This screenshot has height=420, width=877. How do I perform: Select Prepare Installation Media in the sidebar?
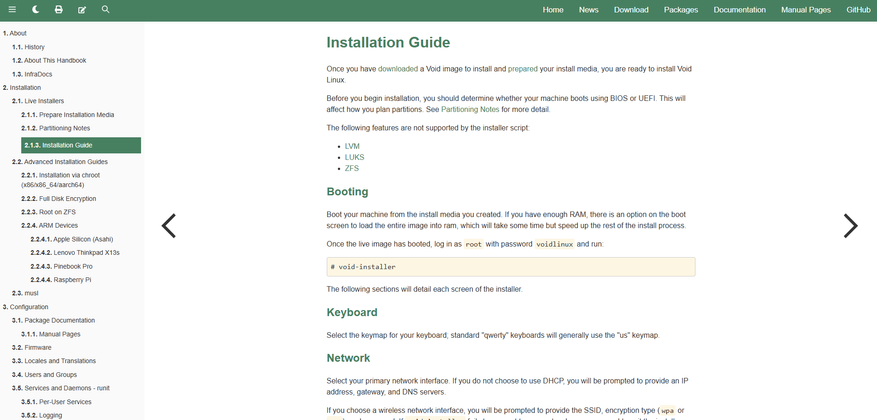pyautogui.click(x=76, y=115)
